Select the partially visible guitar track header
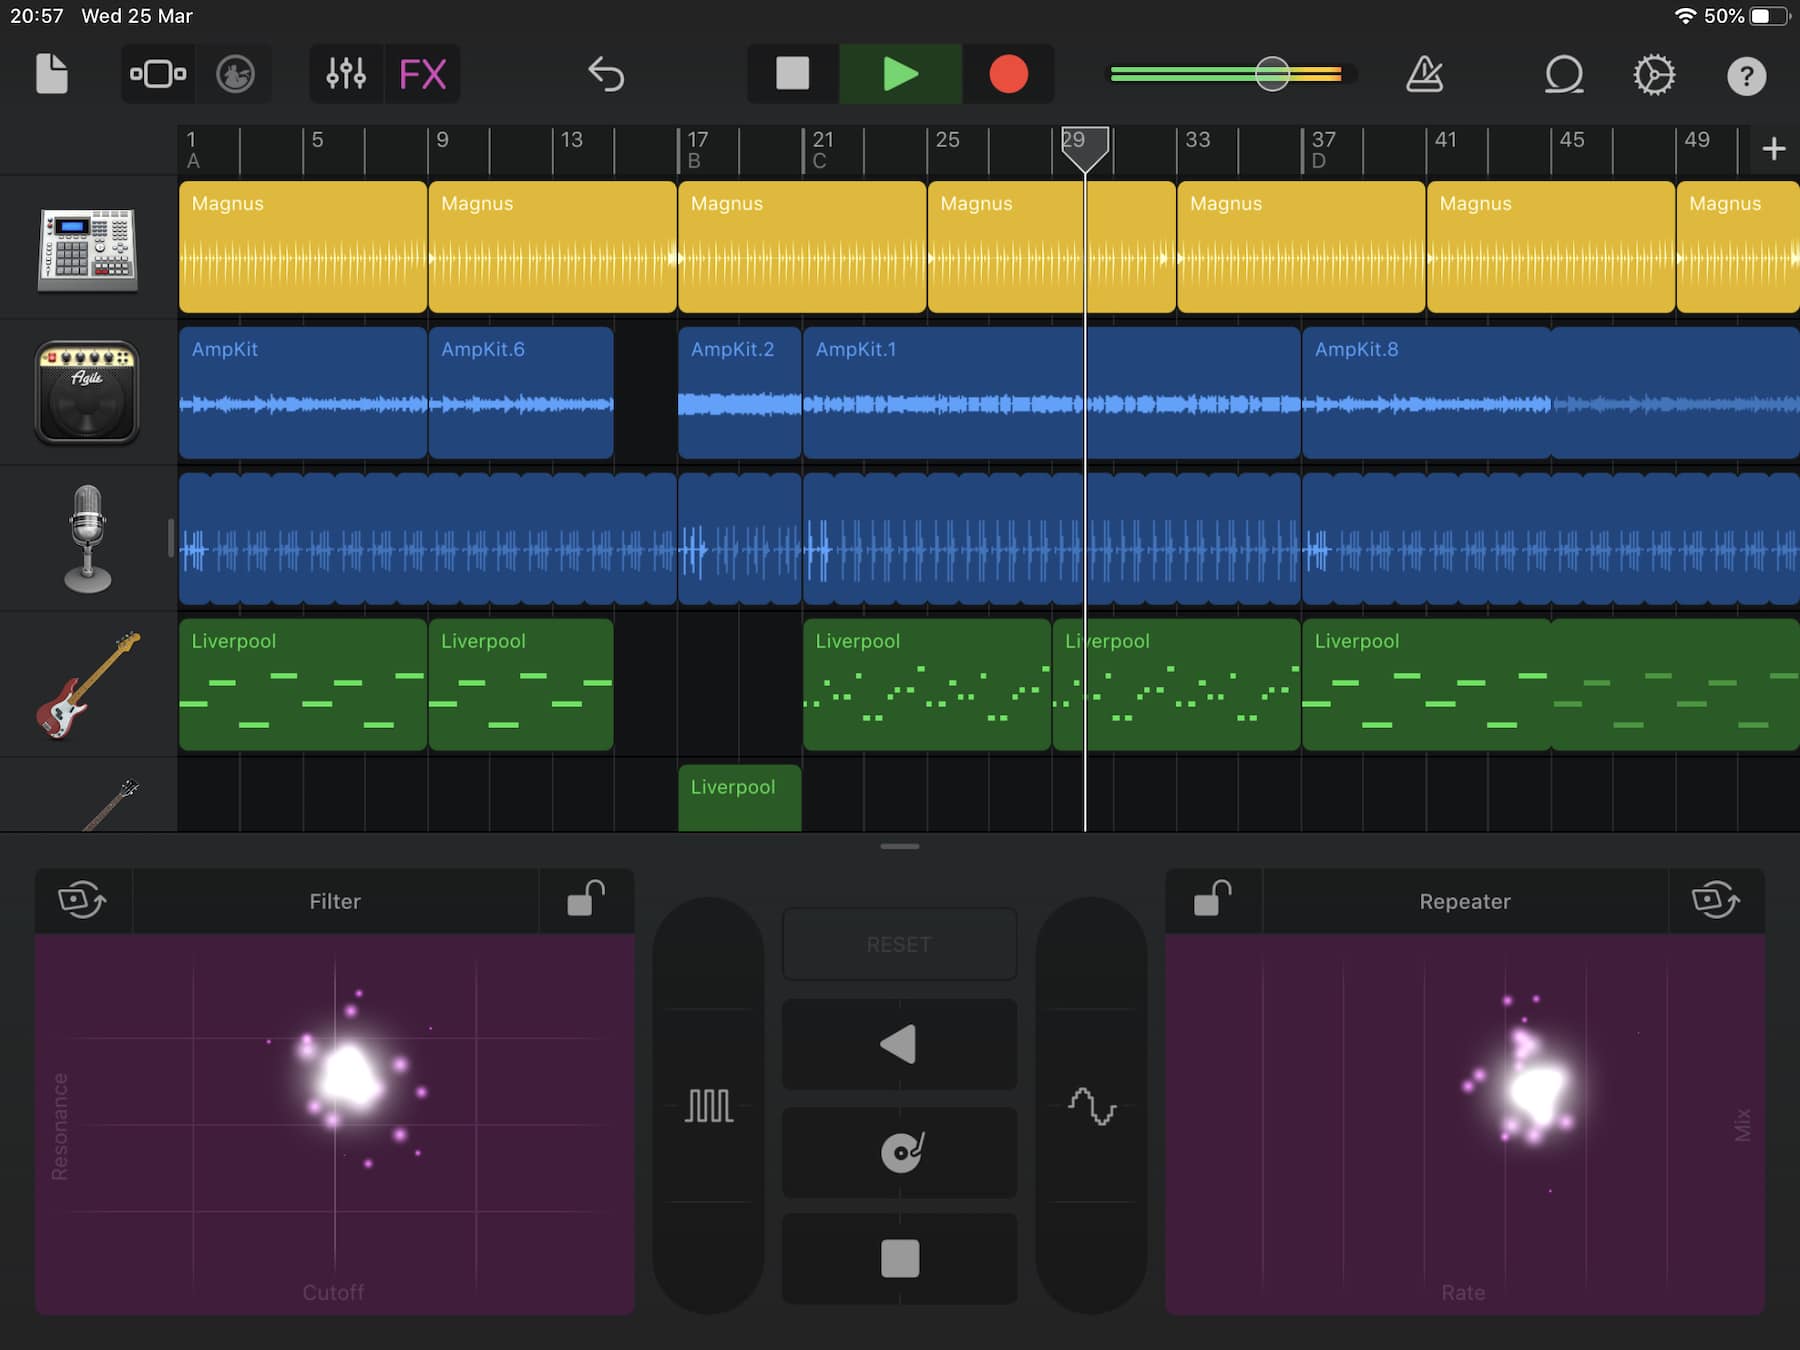 pyautogui.click(x=88, y=796)
